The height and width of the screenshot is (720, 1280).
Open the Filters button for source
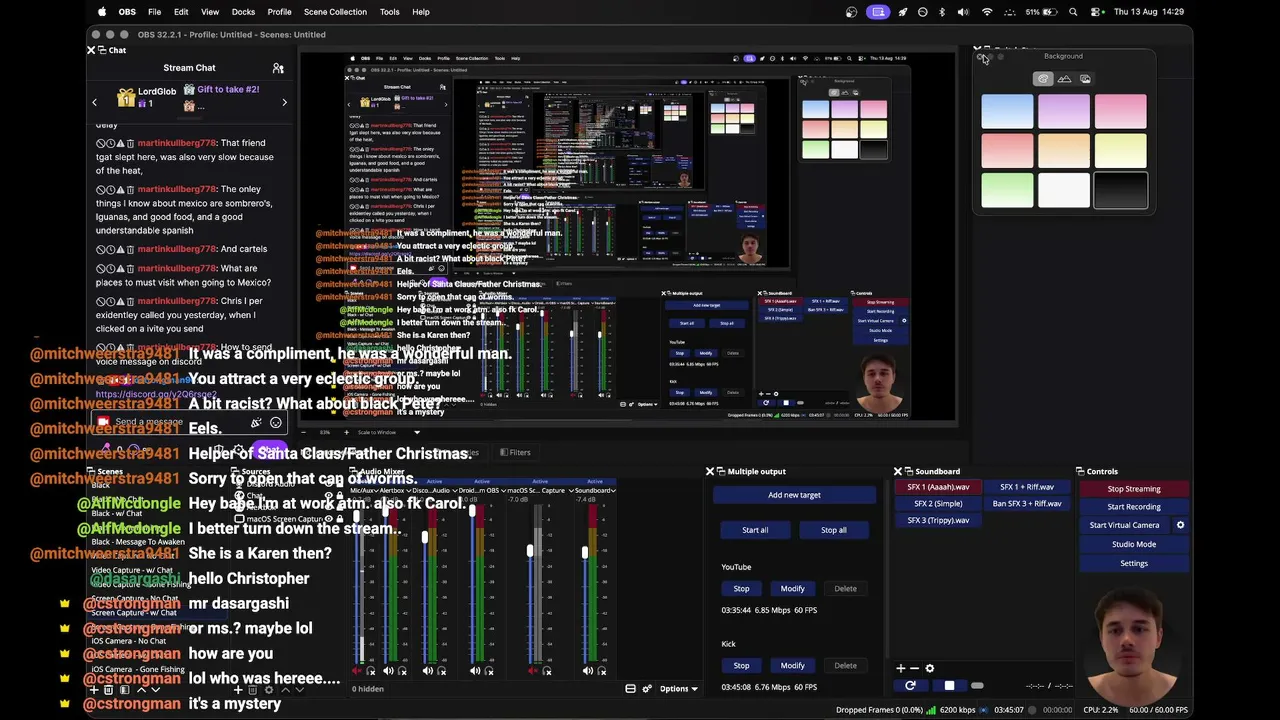click(x=515, y=453)
